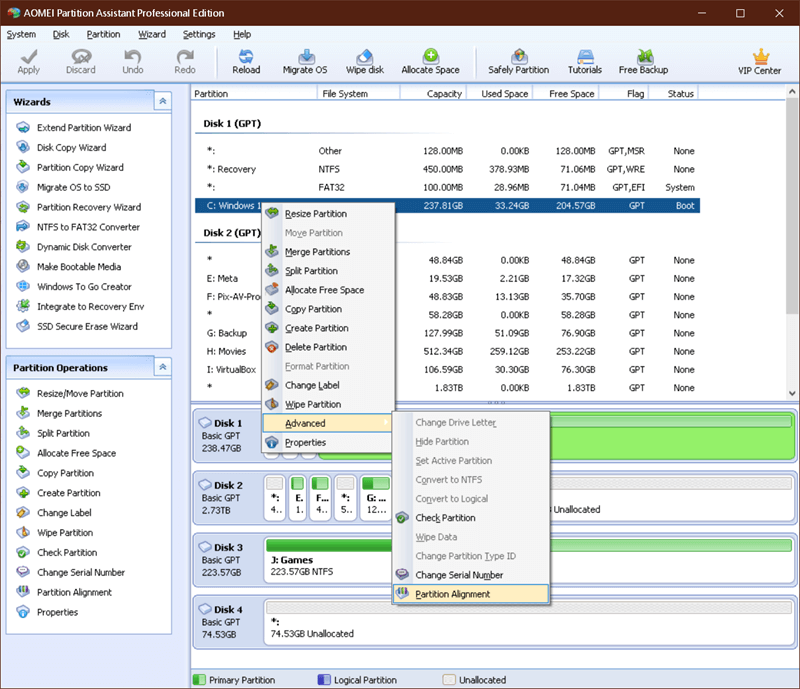Select the G: Backup partition row
Screen dimensions: 800x689
tap(447, 333)
